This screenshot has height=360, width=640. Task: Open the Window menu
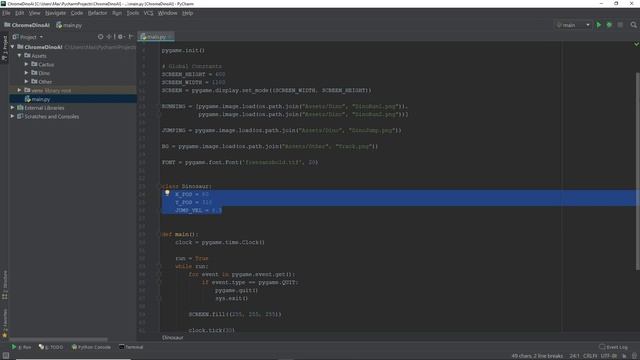167,13
